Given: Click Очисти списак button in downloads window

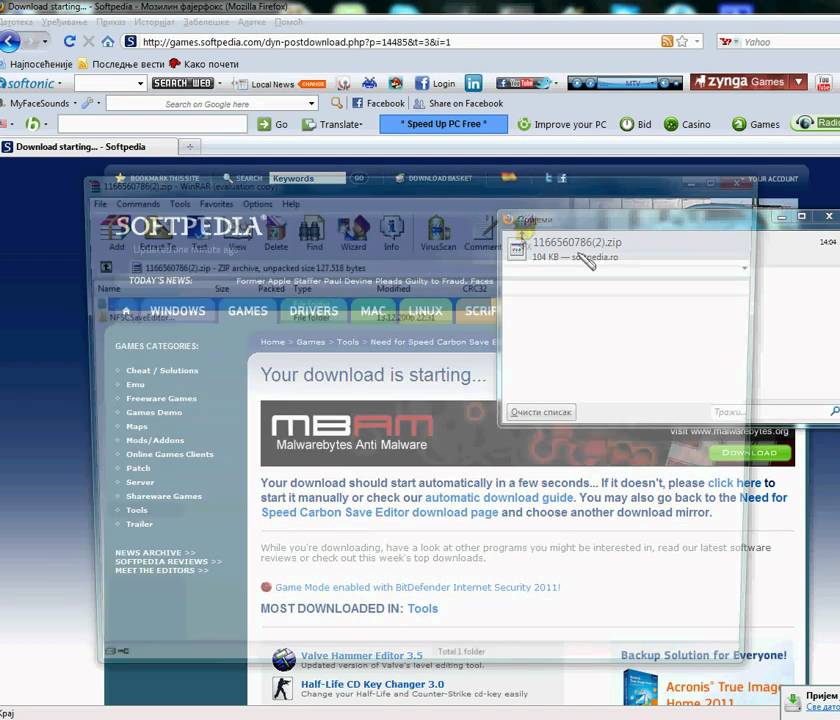Looking at the screenshot, I should tap(541, 412).
